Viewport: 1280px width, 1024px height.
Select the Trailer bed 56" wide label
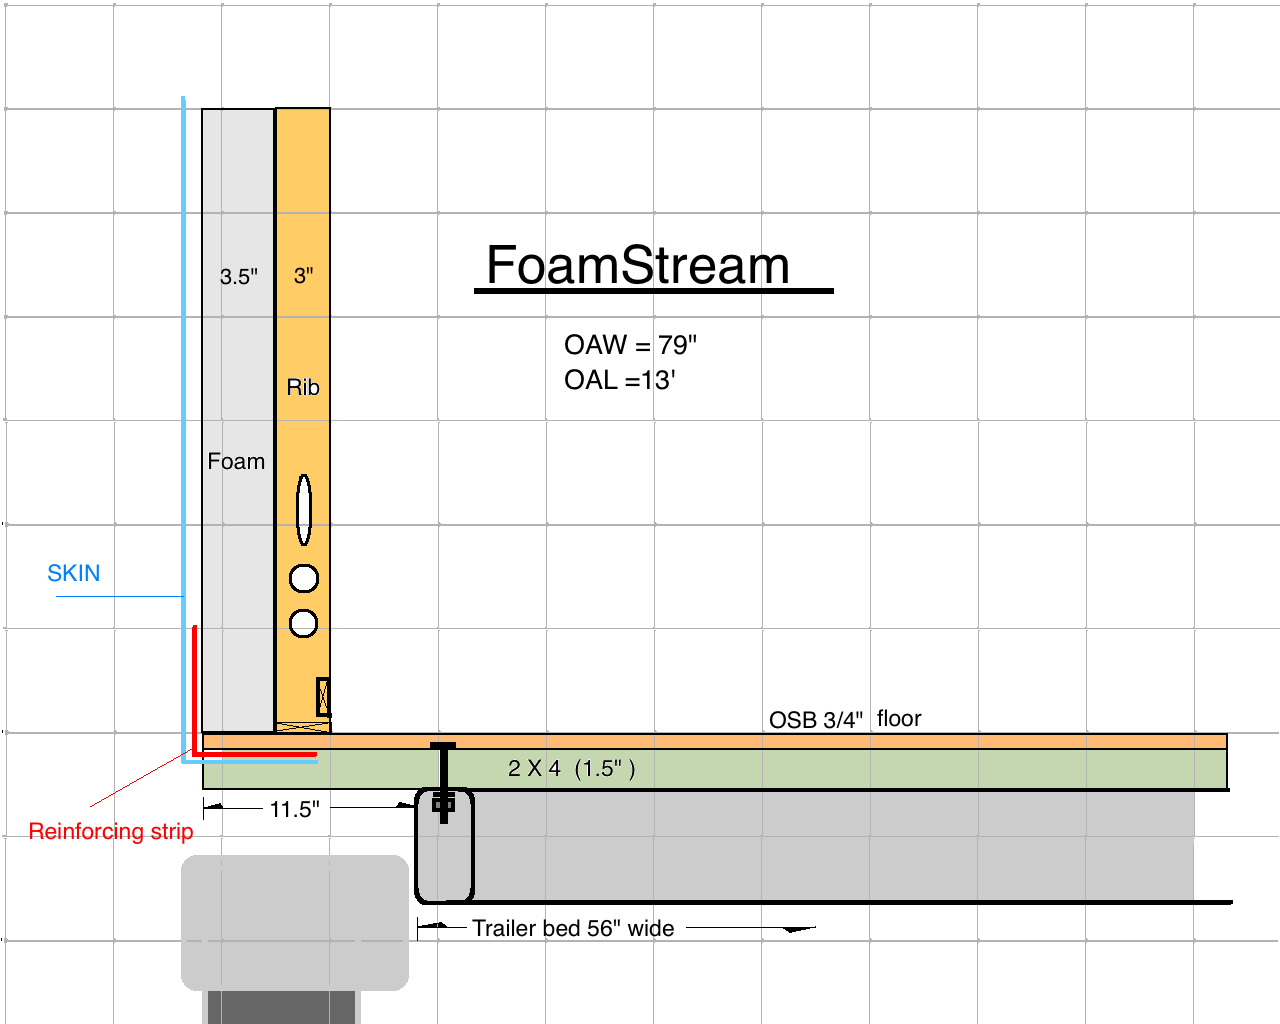(573, 928)
